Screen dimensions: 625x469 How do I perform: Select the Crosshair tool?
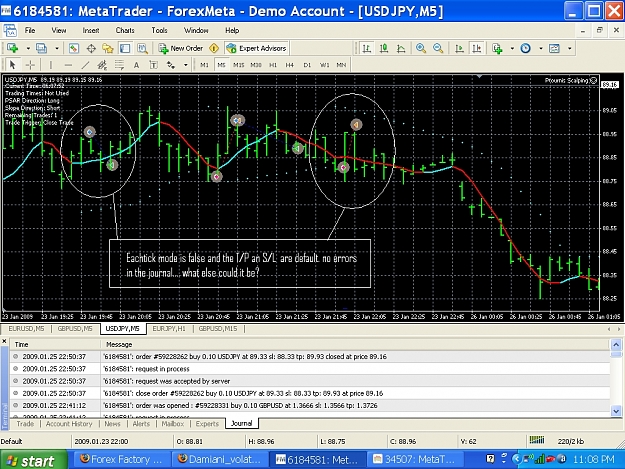(30, 65)
